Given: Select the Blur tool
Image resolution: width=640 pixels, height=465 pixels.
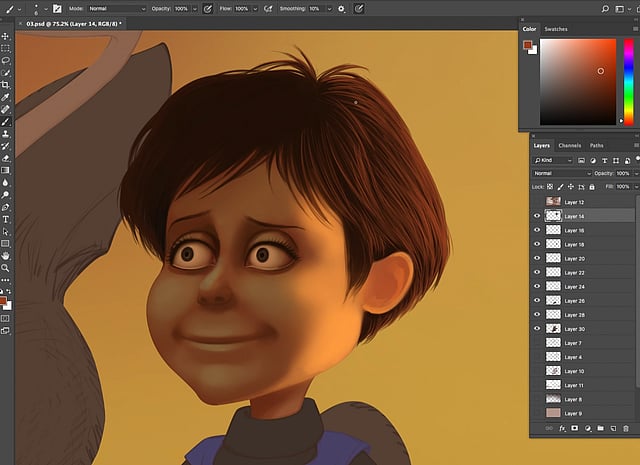Looking at the screenshot, I should [x=5, y=182].
